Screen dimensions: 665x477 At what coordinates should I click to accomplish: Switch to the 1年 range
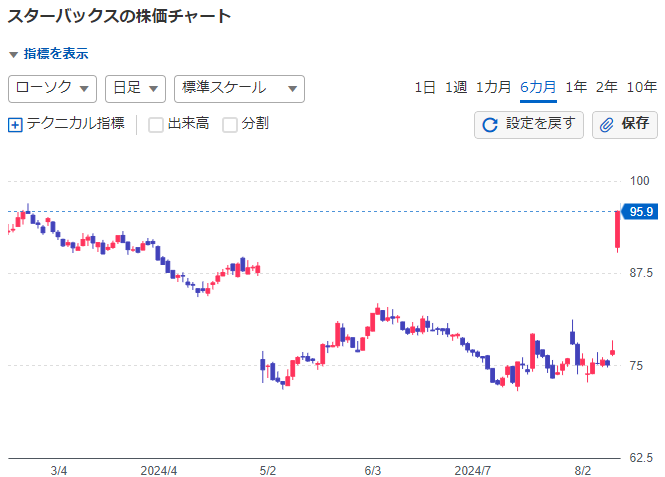[576, 88]
